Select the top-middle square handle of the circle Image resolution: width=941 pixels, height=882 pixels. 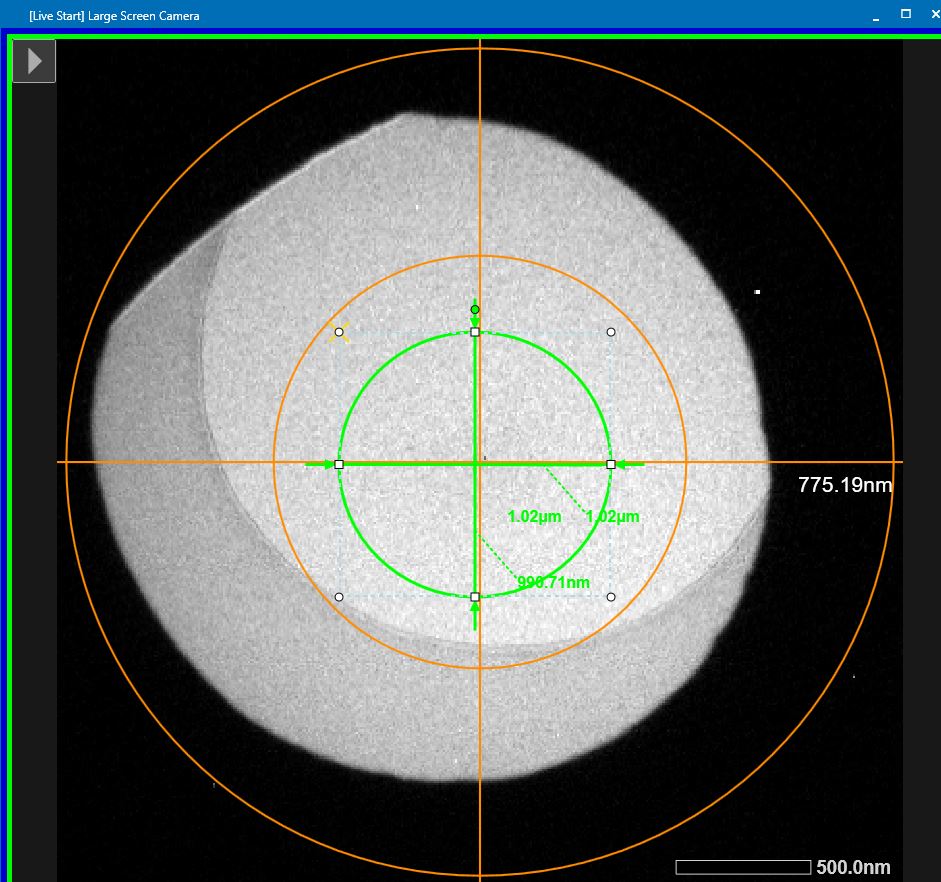point(475,332)
